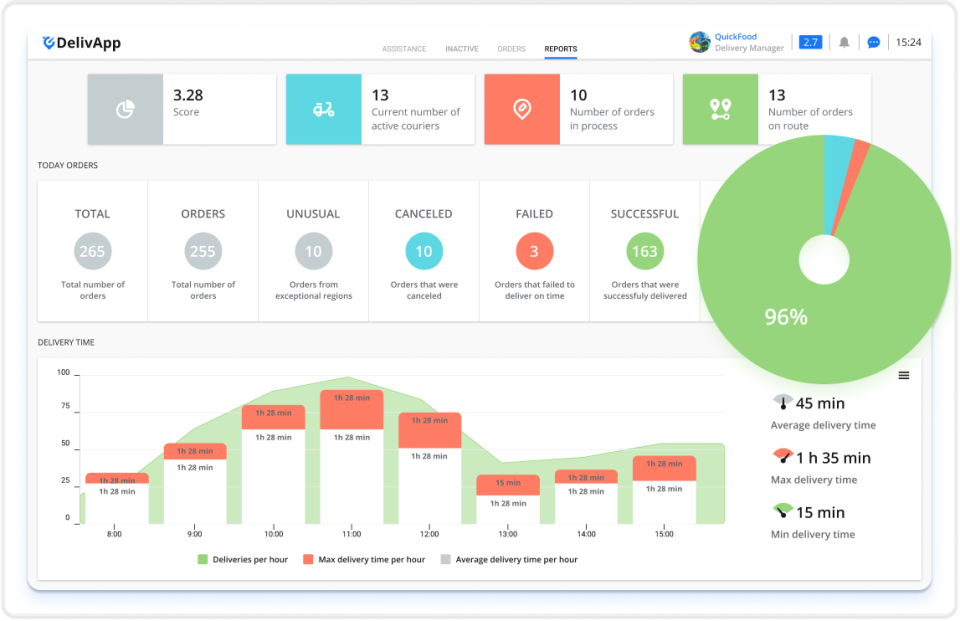The height and width of the screenshot is (621, 960).
Task: Select the active couriers scooter icon
Action: click(323, 108)
